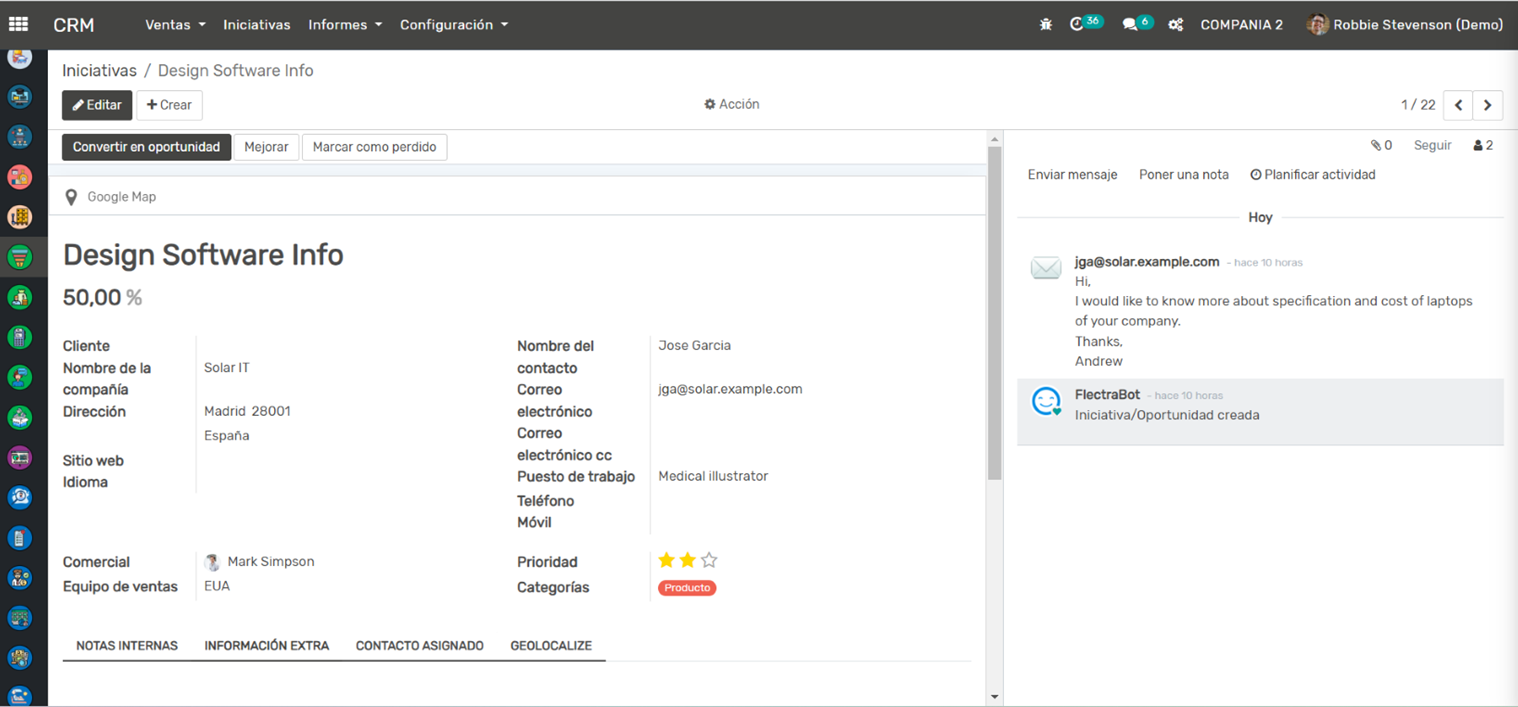This screenshot has width=1518, height=707.
Task: Open conversations chat icon with 6 badge
Action: coord(1130,25)
